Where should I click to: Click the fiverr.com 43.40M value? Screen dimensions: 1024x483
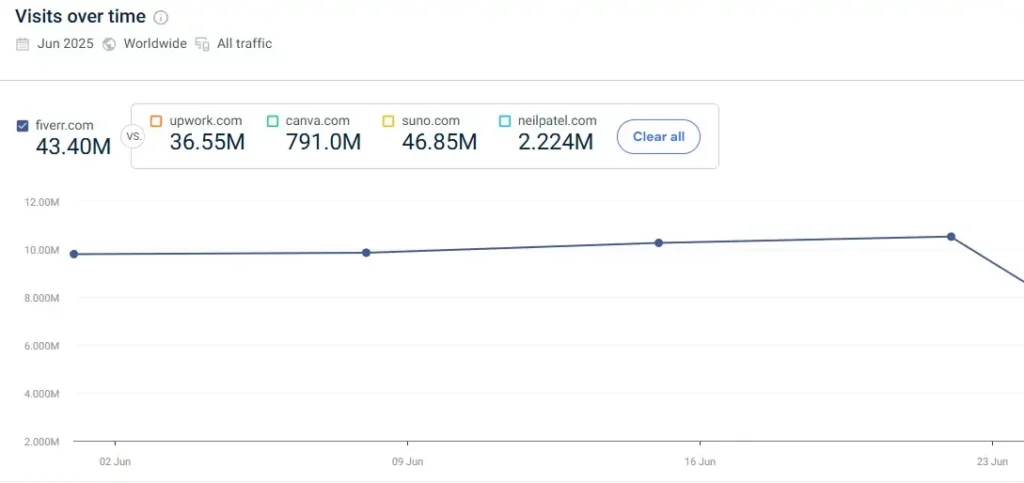(73, 147)
